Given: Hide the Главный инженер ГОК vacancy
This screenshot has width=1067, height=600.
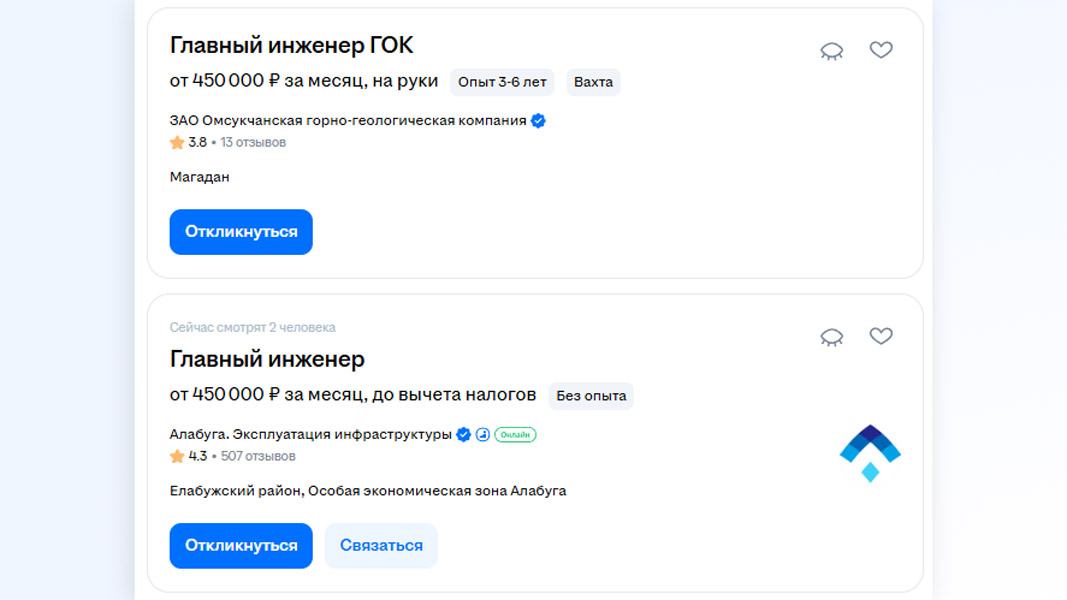Looking at the screenshot, I should (x=831, y=51).
